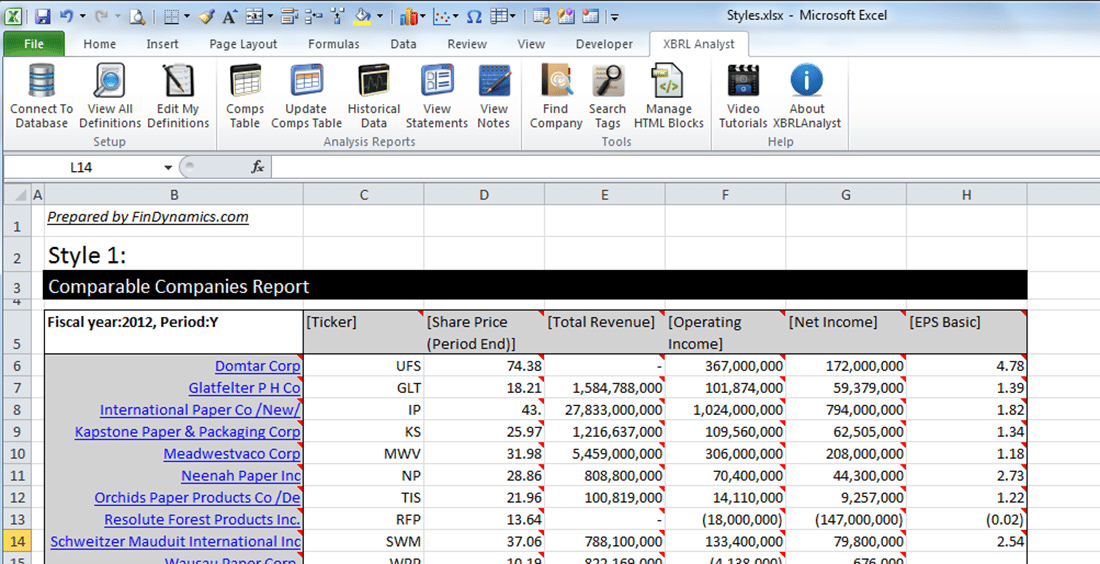
Task: Click Connect To Database icon
Action: click(41, 81)
